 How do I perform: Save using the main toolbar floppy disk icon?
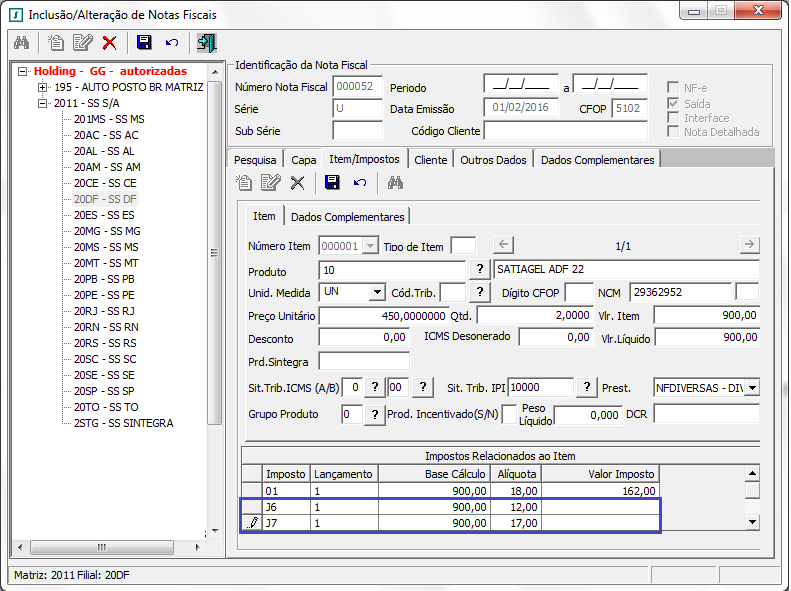pyautogui.click(x=144, y=42)
